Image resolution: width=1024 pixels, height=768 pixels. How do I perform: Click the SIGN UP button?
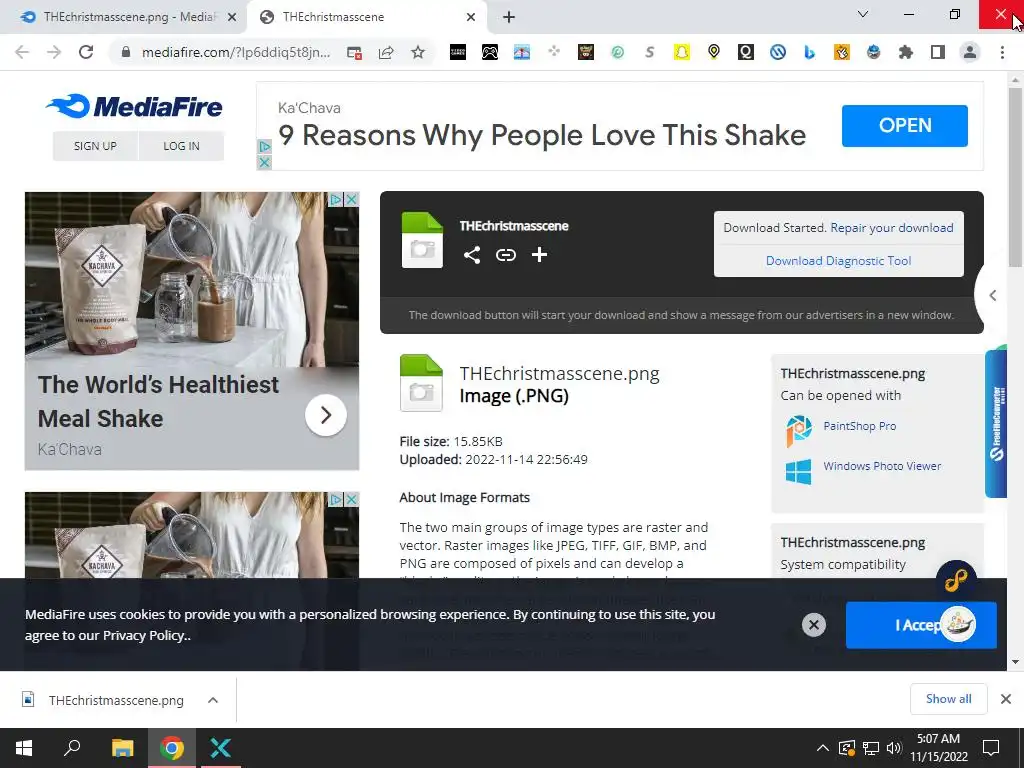point(95,146)
